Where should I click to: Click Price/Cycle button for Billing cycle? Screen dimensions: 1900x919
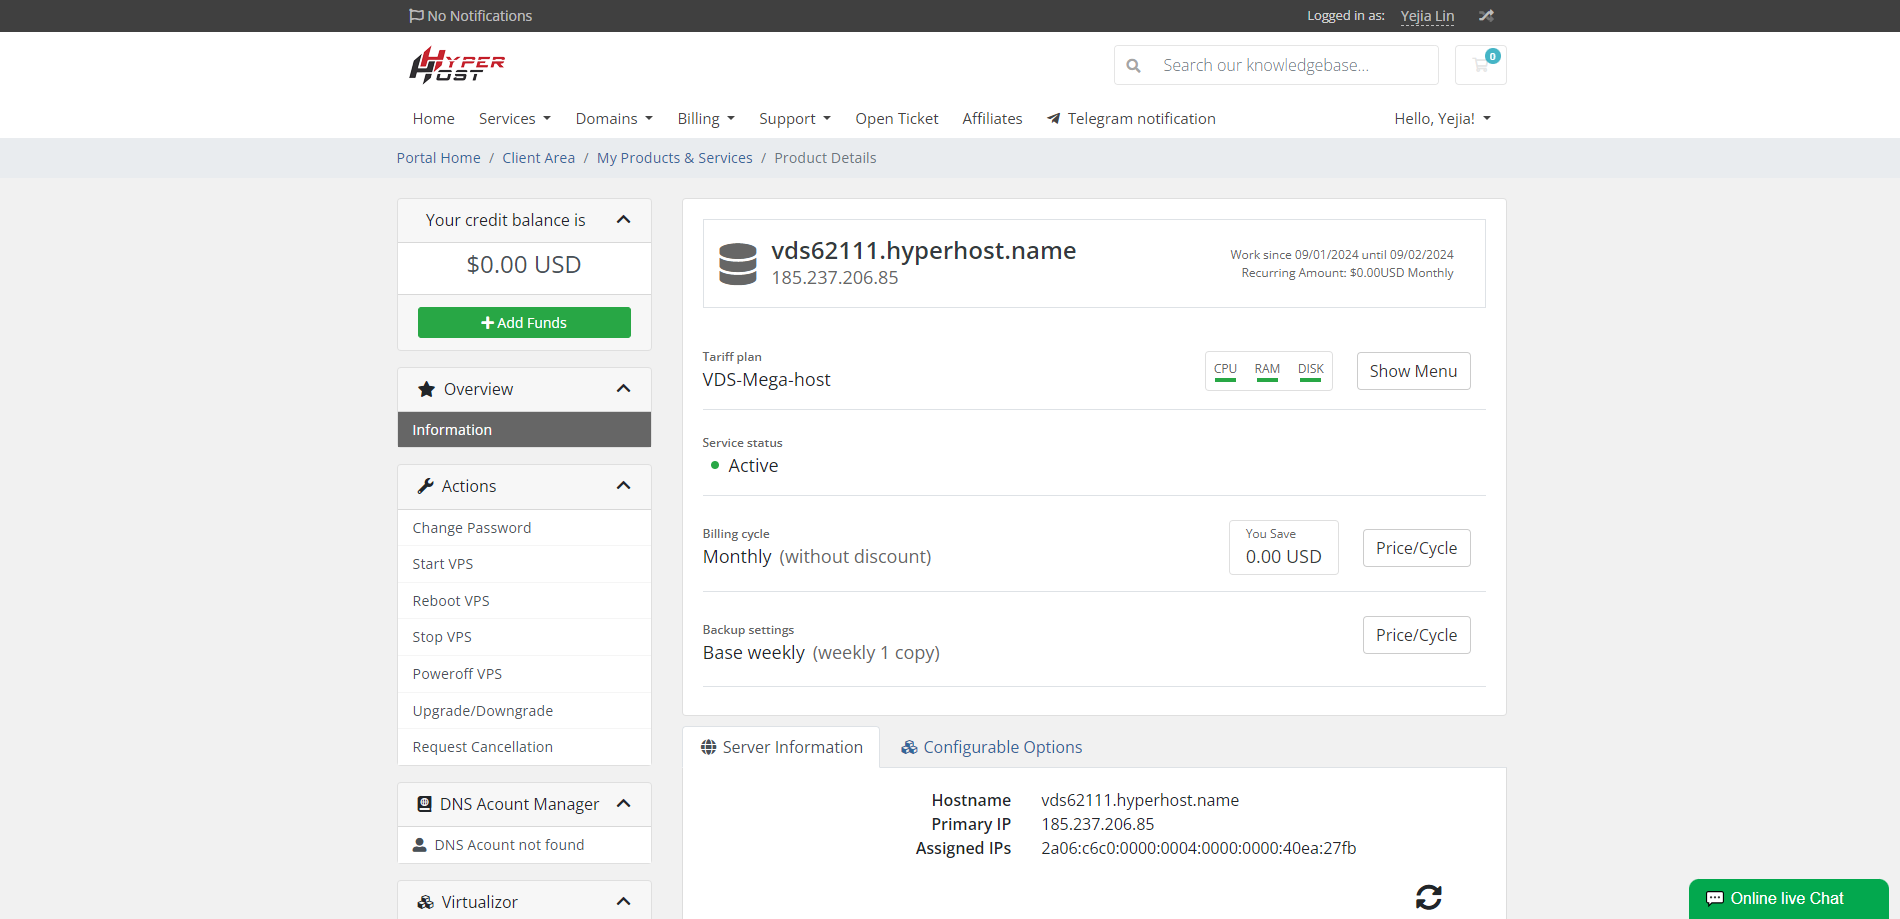tap(1416, 548)
